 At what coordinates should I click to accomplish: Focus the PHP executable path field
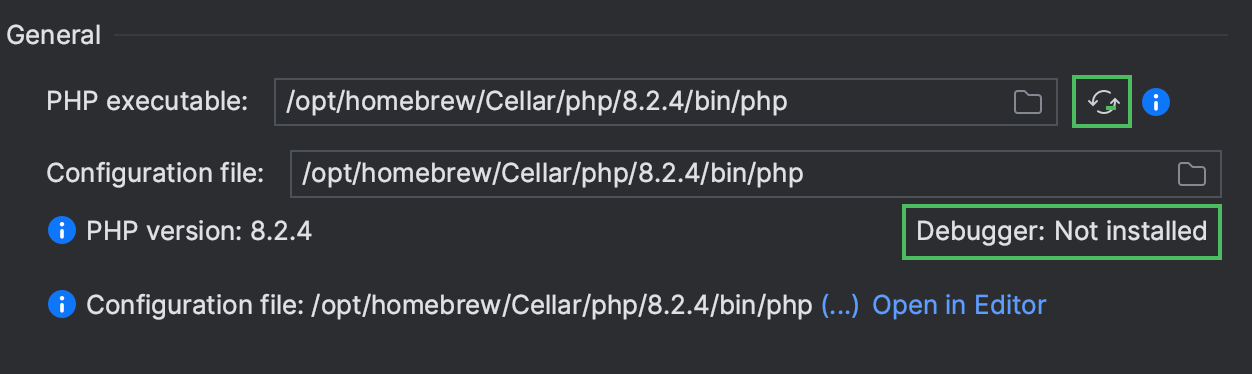click(x=665, y=102)
